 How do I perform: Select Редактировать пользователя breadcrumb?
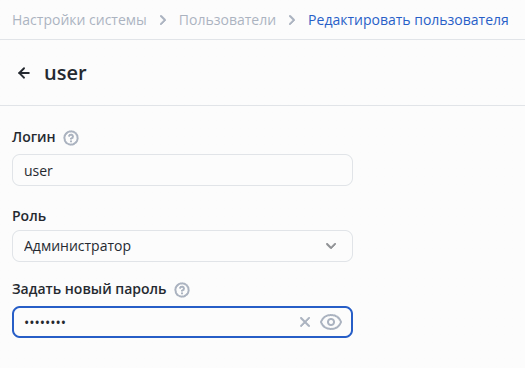tap(408, 20)
